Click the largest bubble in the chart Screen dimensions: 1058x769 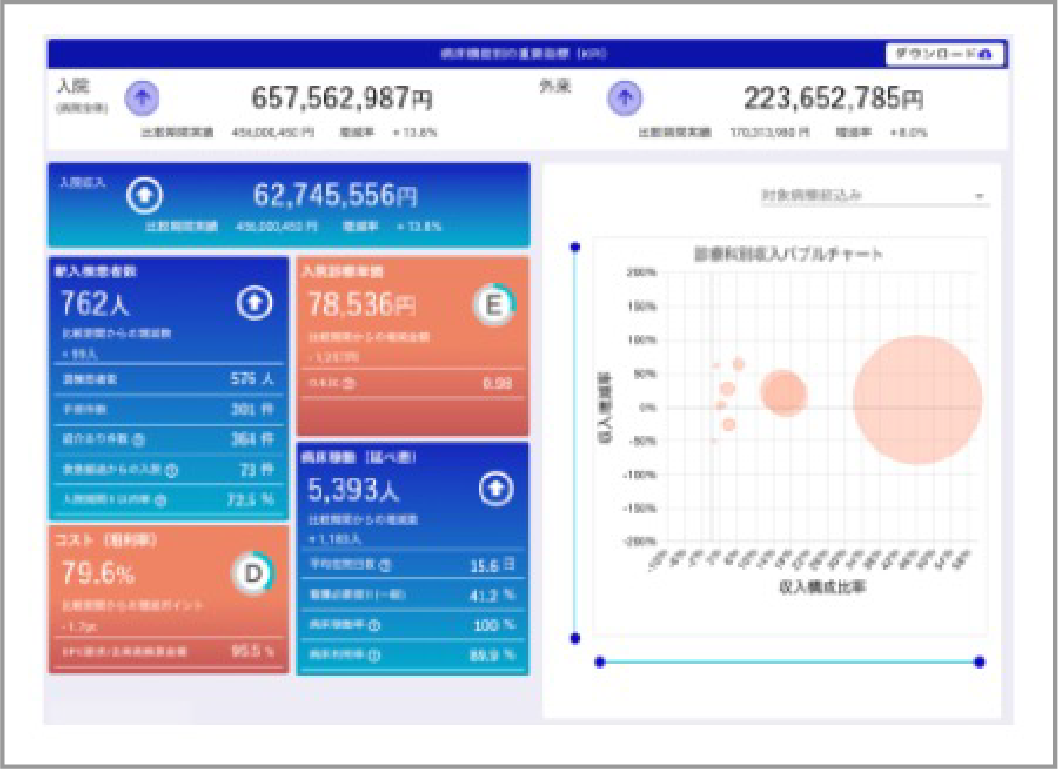[x=918, y=400]
